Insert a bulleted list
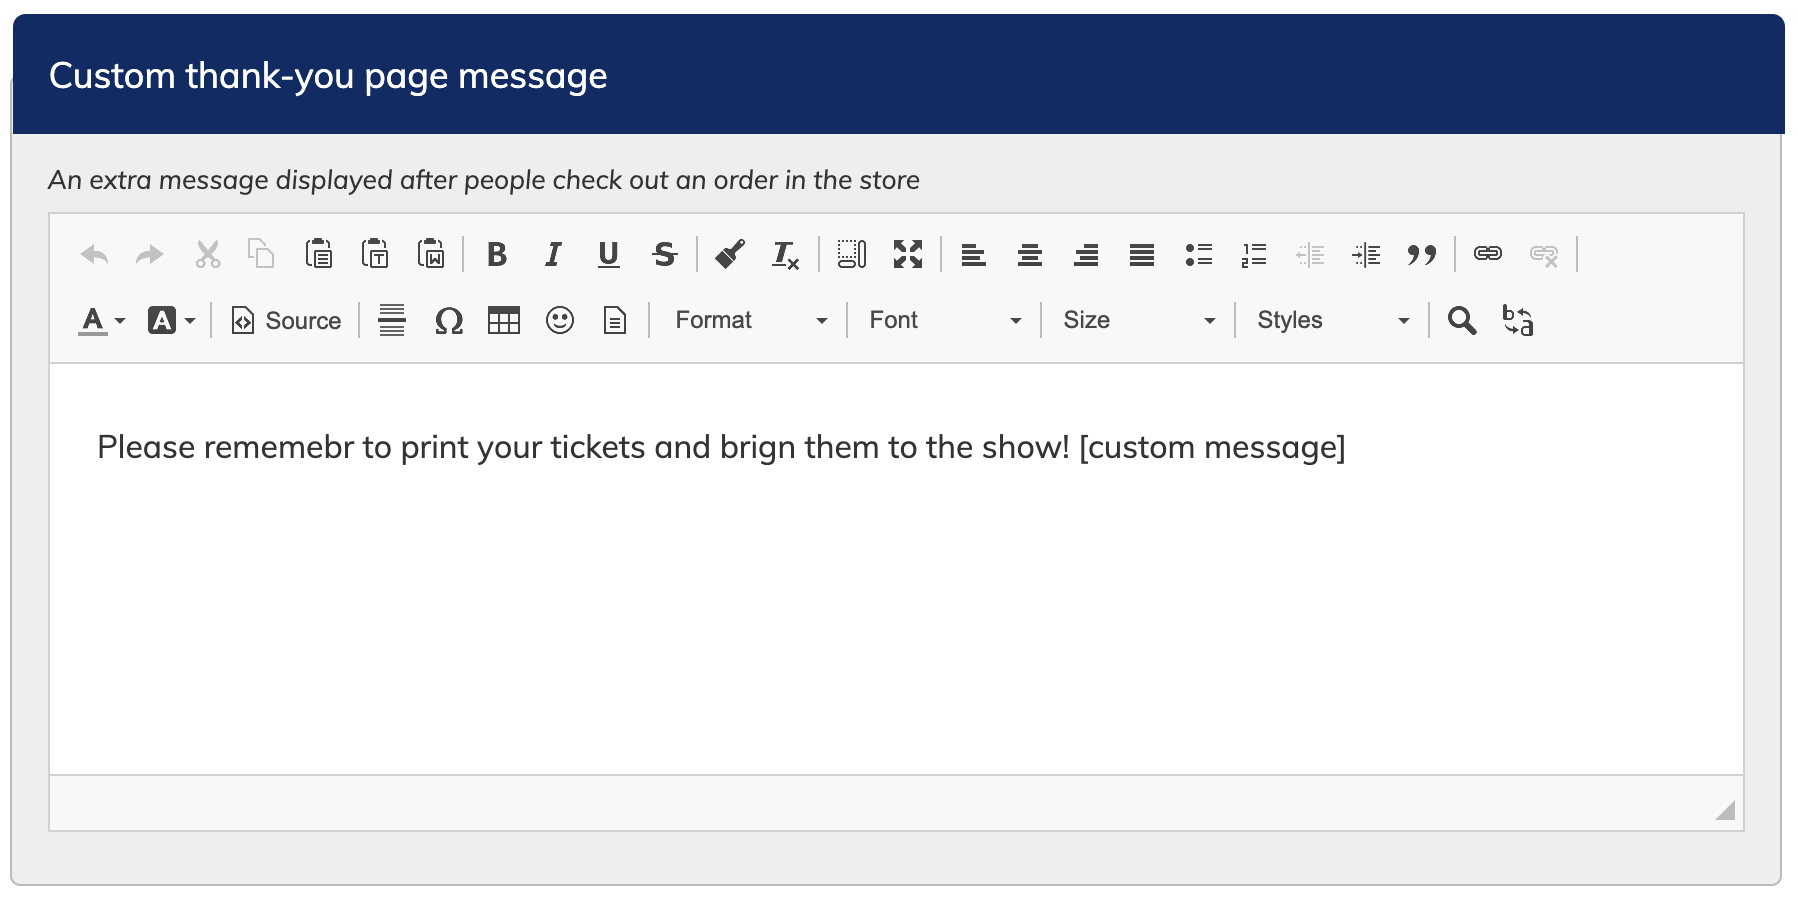The image size is (1798, 900). pyautogui.click(x=1198, y=255)
